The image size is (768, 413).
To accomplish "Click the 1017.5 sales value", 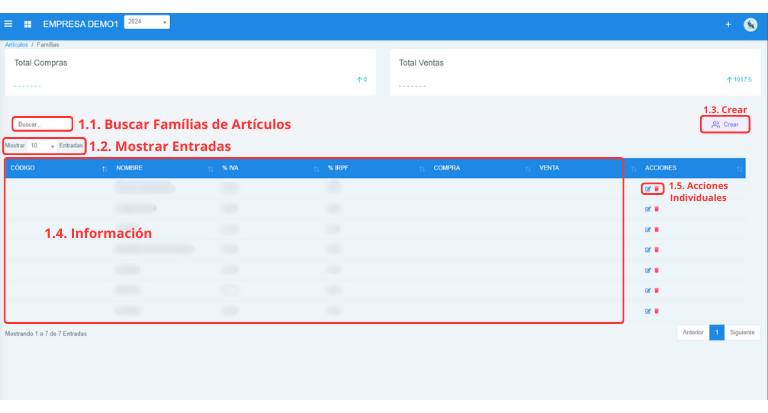I will [742, 79].
